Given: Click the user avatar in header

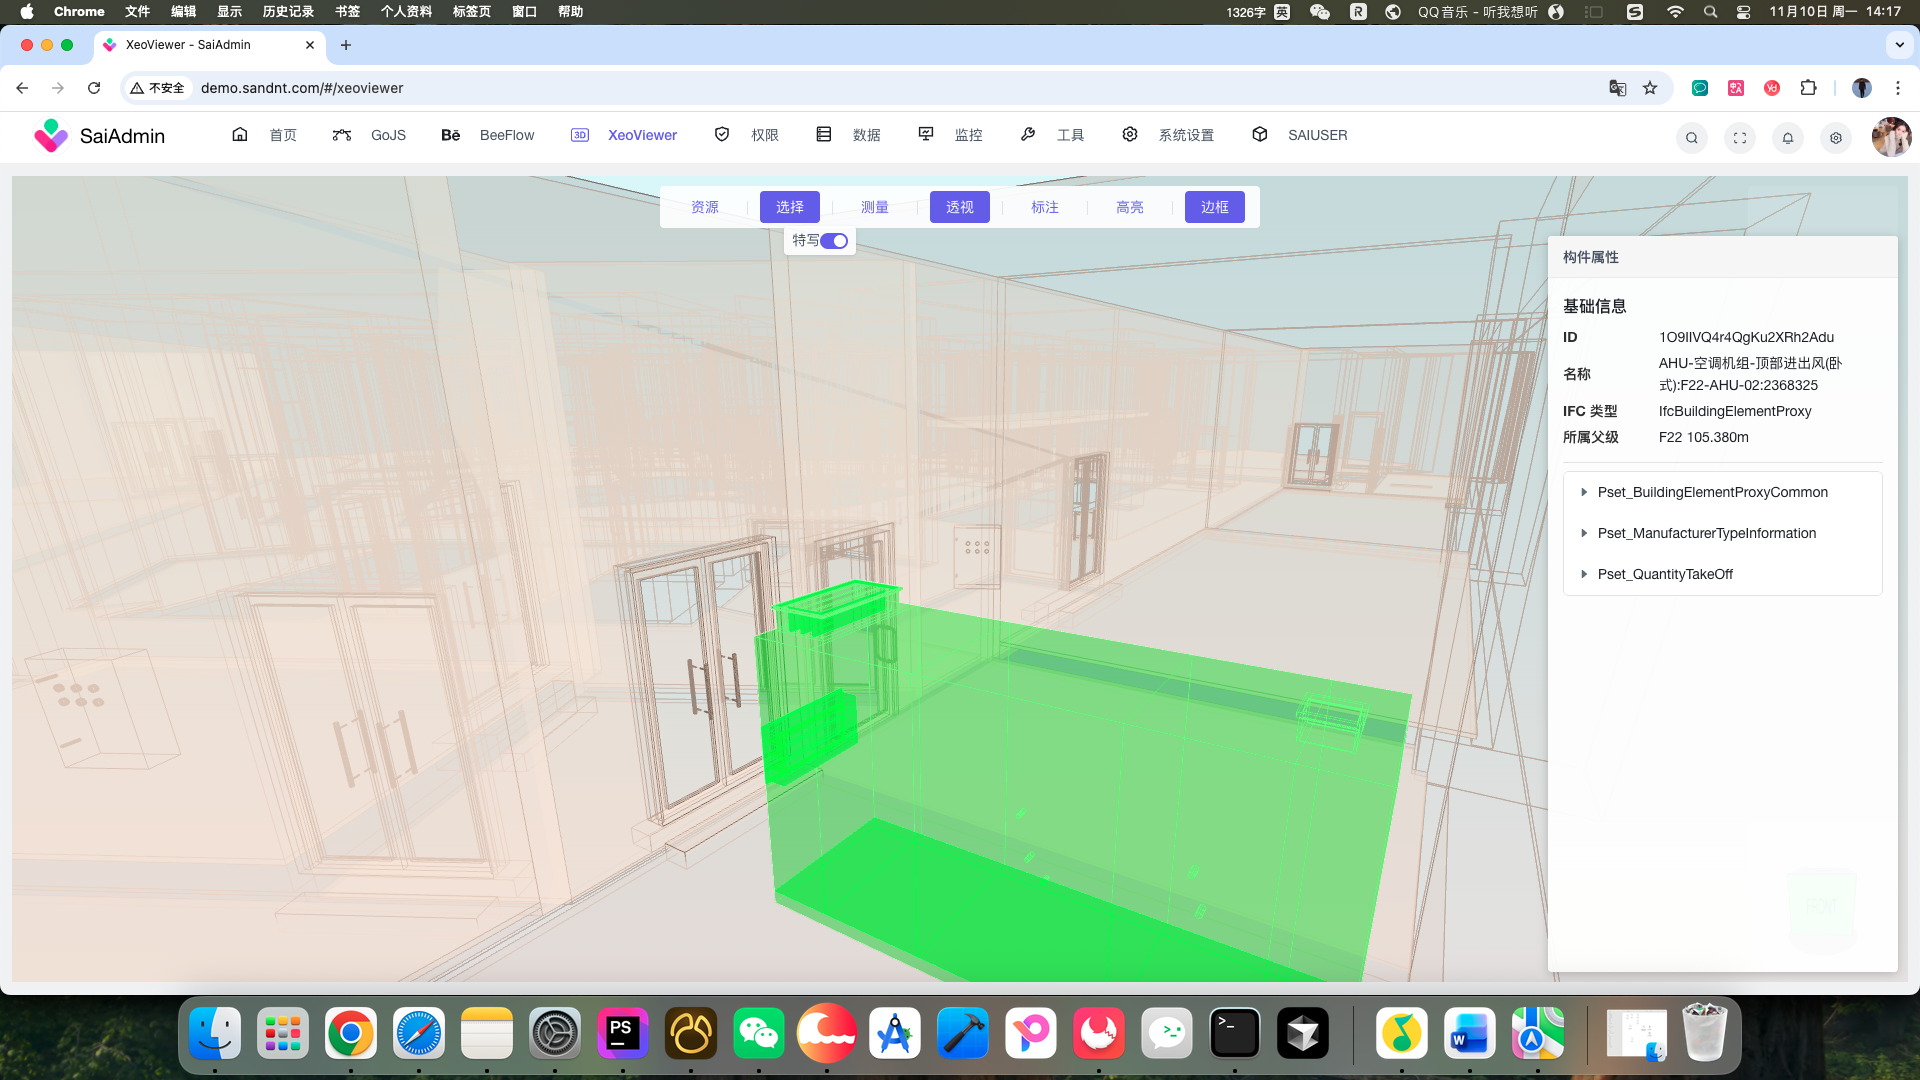Looking at the screenshot, I should pos(1891,137).
